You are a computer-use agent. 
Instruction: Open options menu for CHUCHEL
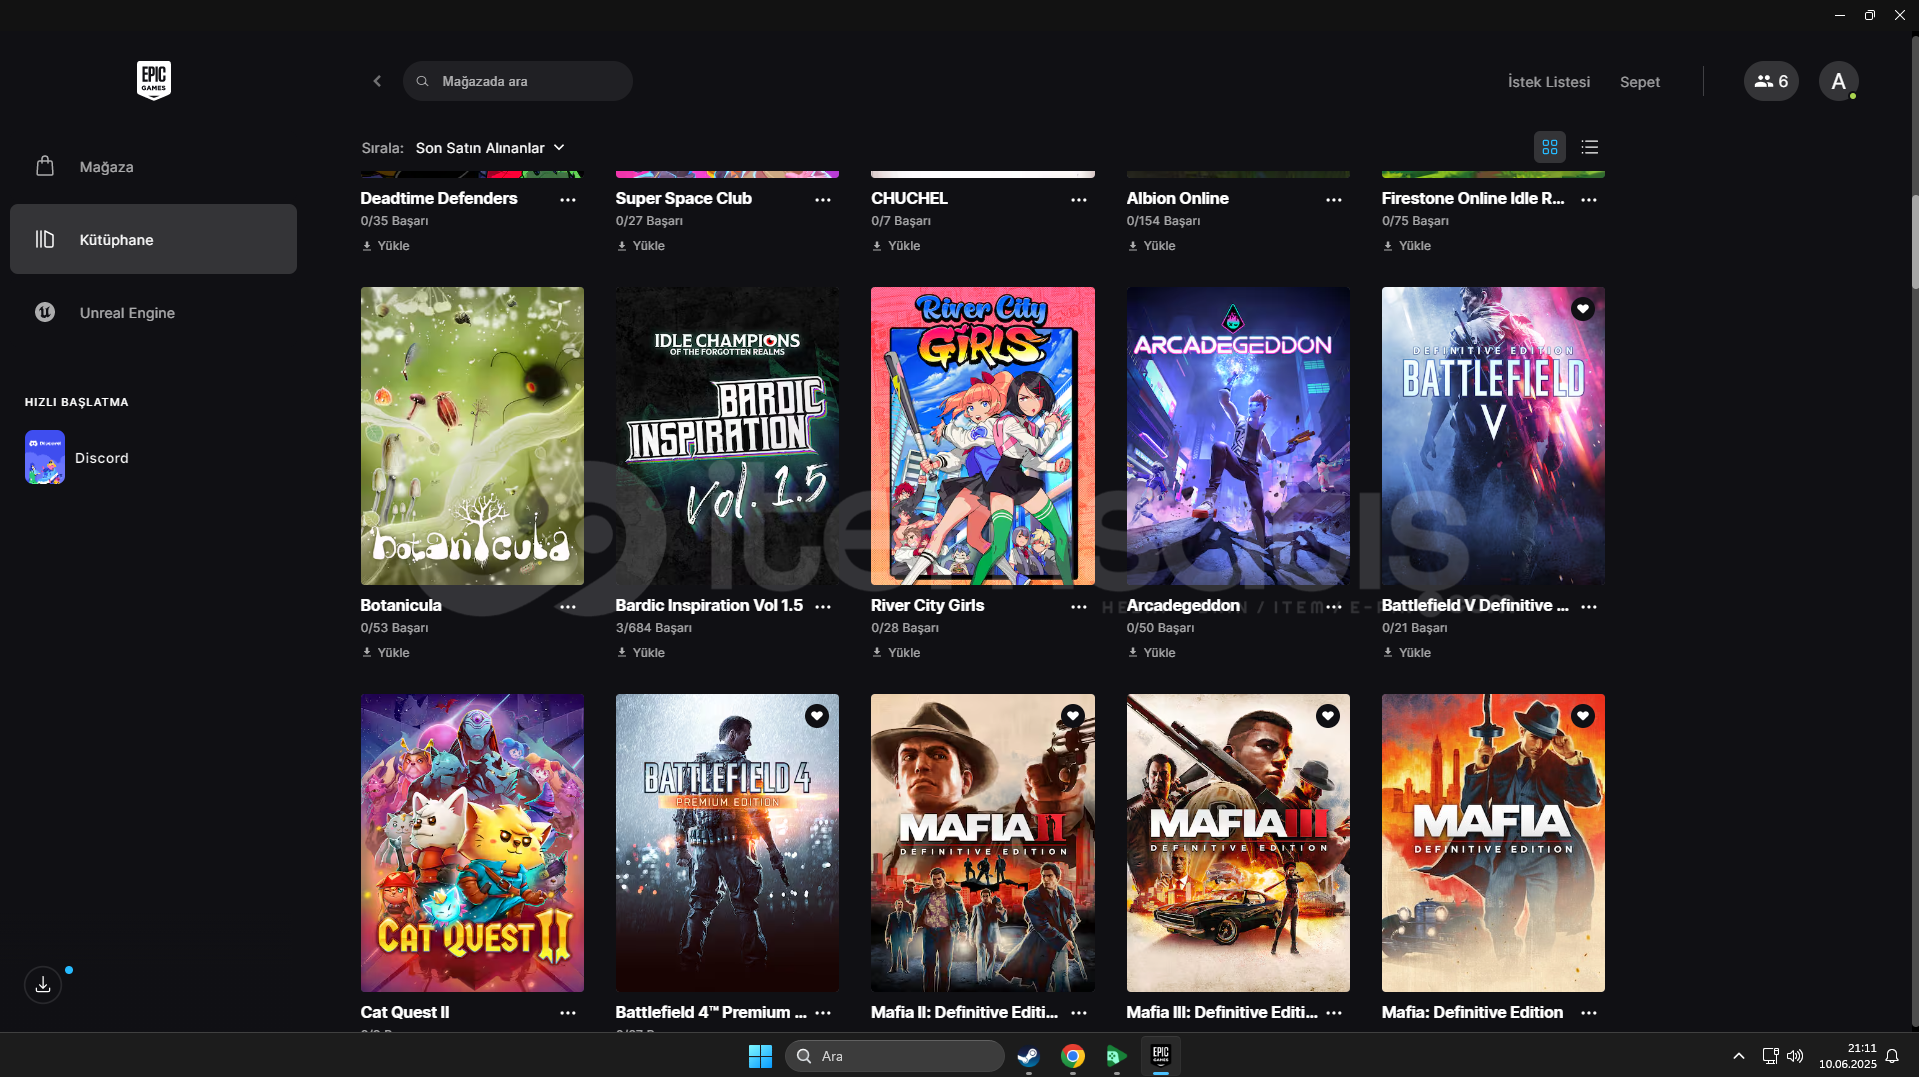tap(1079, 200)
